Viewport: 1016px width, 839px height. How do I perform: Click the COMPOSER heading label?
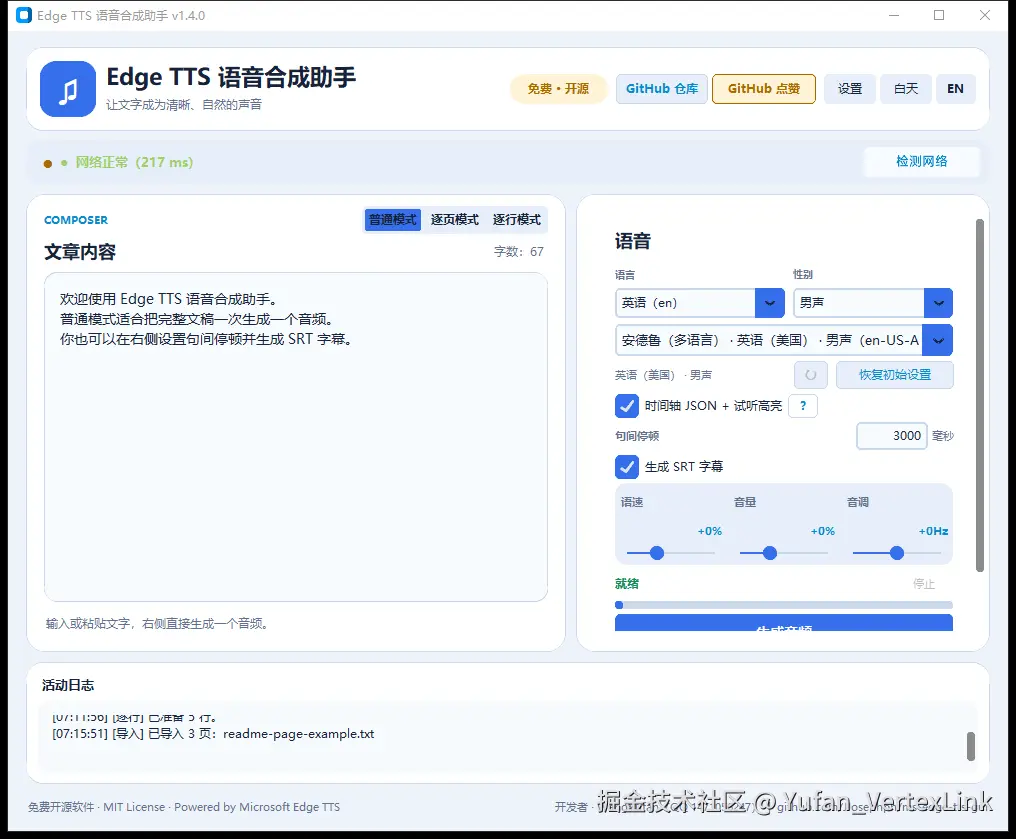(76, 220)
